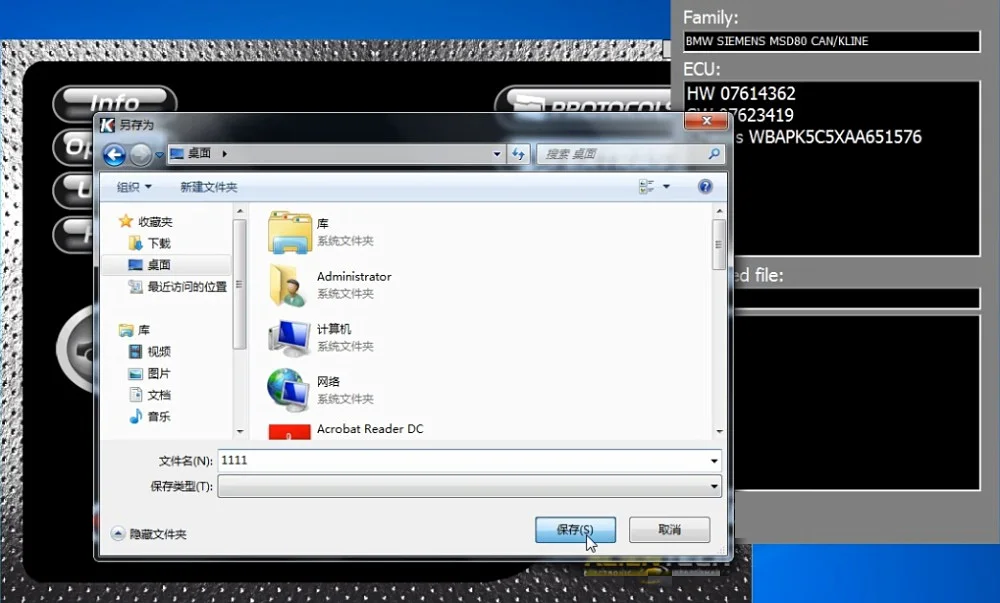The image size is (1000, 603).
Task: Click the K icon in the dialog title bar
Action: click(x=107, y=125)
